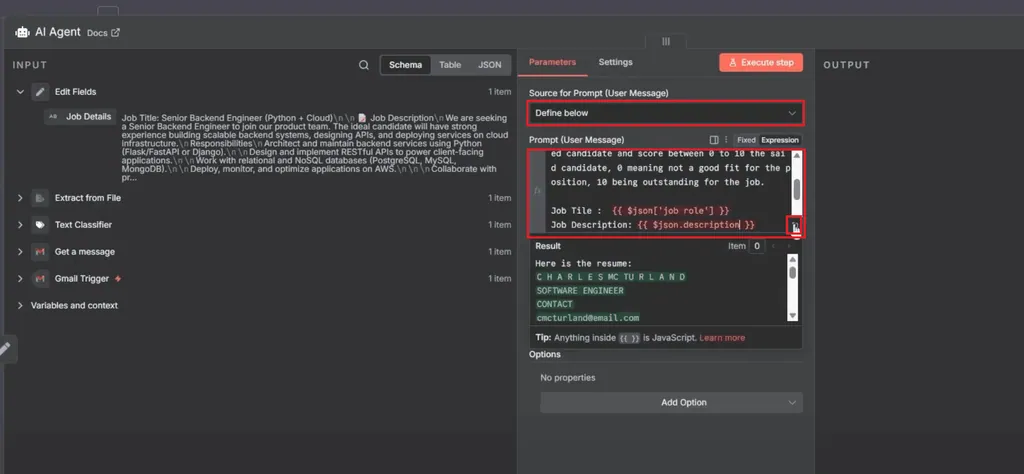Open the Source for Prompt dropdown
Image resolution: width=1024 pixels, height=474 pixels.
(x=665, y=113)
